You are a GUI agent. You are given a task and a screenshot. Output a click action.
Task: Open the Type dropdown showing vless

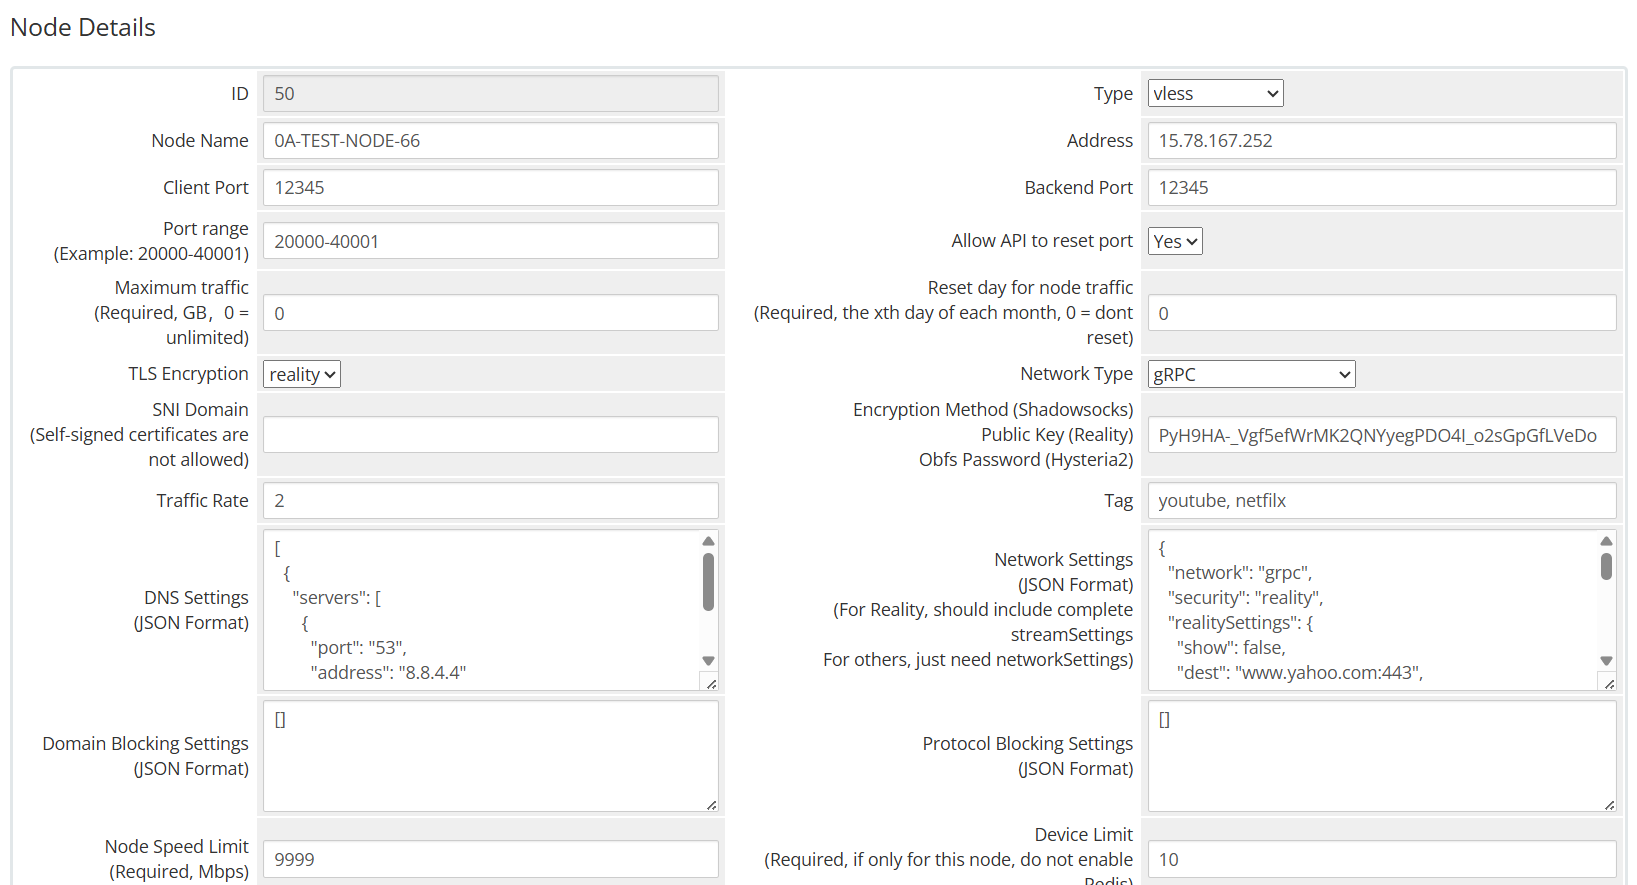coord(1215,94)
